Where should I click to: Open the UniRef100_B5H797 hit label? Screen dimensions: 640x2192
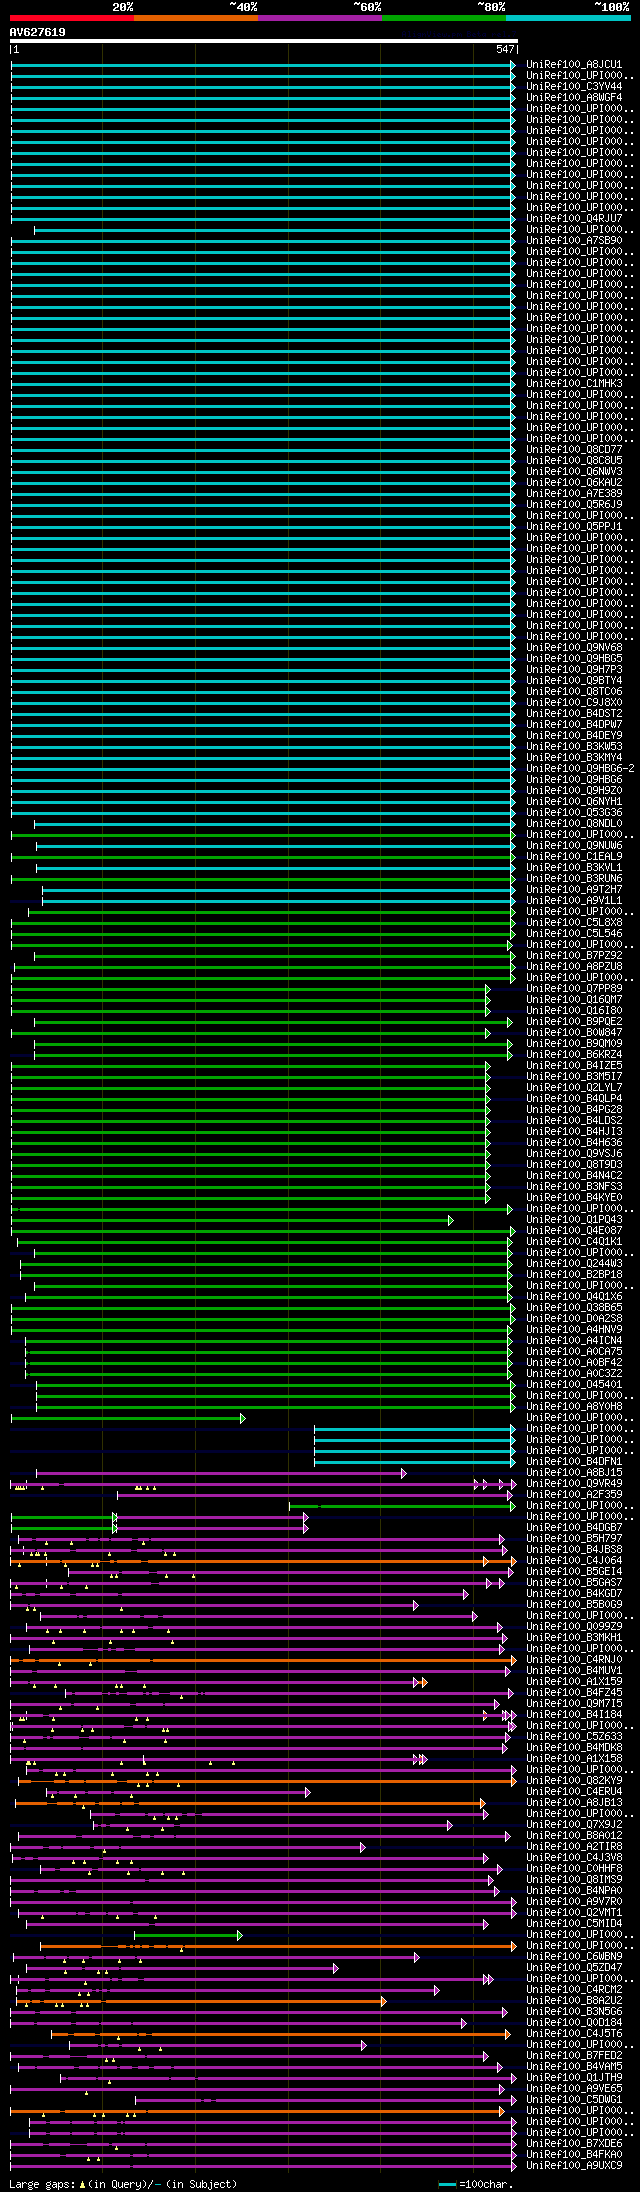(x=574, y=1538)
